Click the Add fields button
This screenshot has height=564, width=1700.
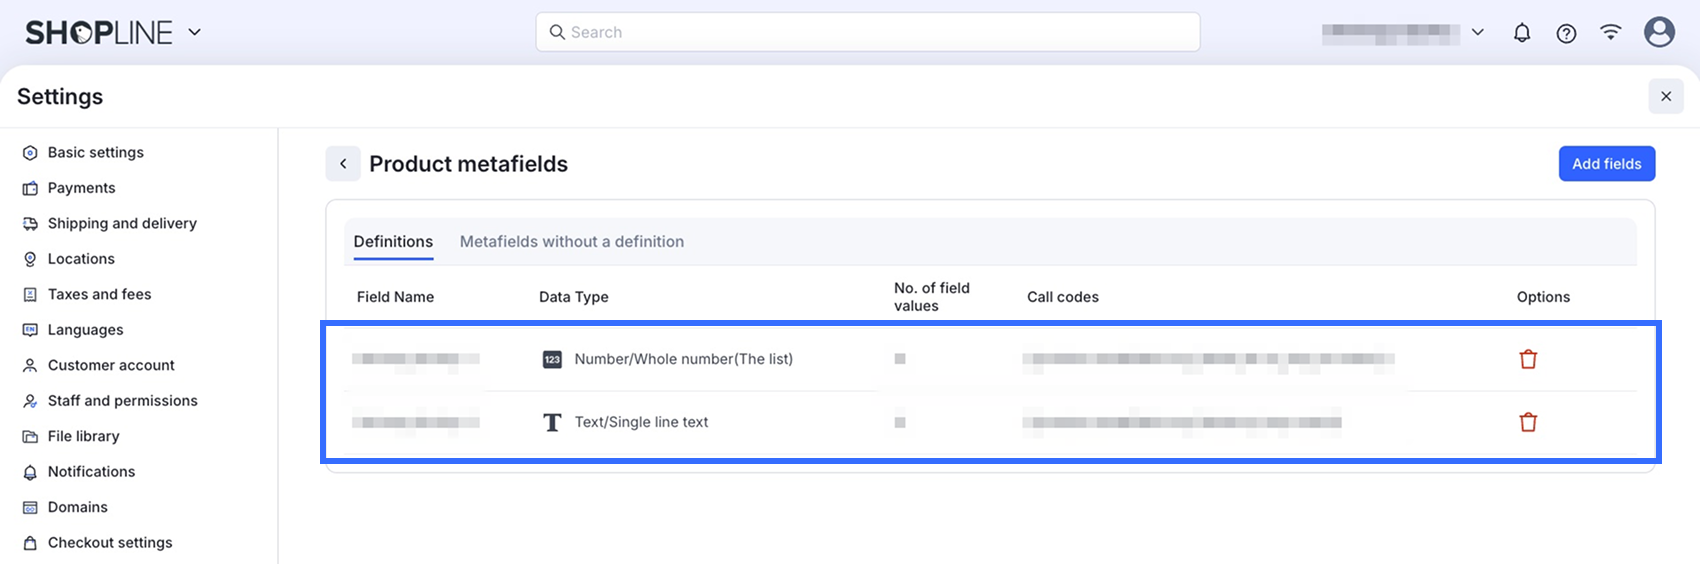pyautogui.click(x=1606, y=164)
